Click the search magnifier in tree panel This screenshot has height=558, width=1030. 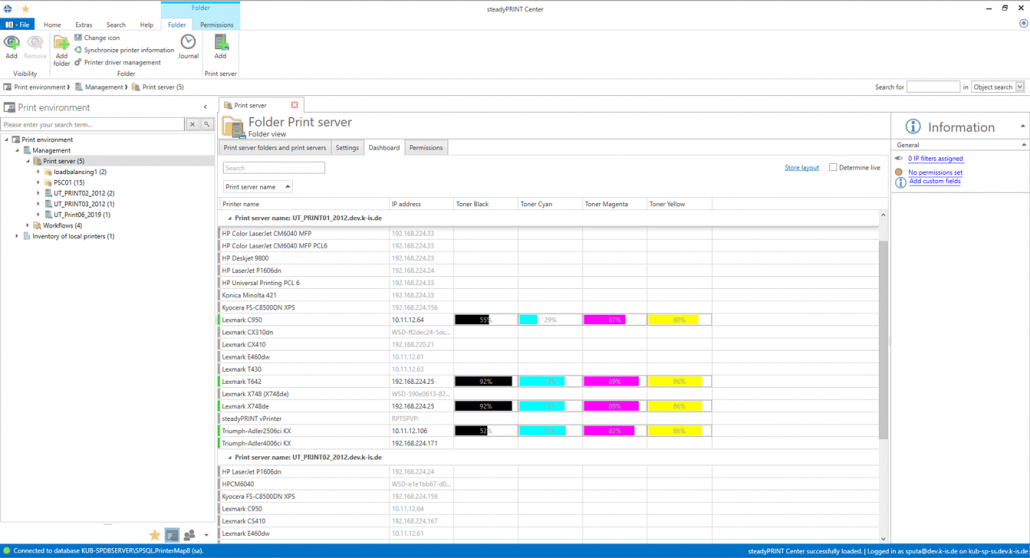click(x=207, y=124)
